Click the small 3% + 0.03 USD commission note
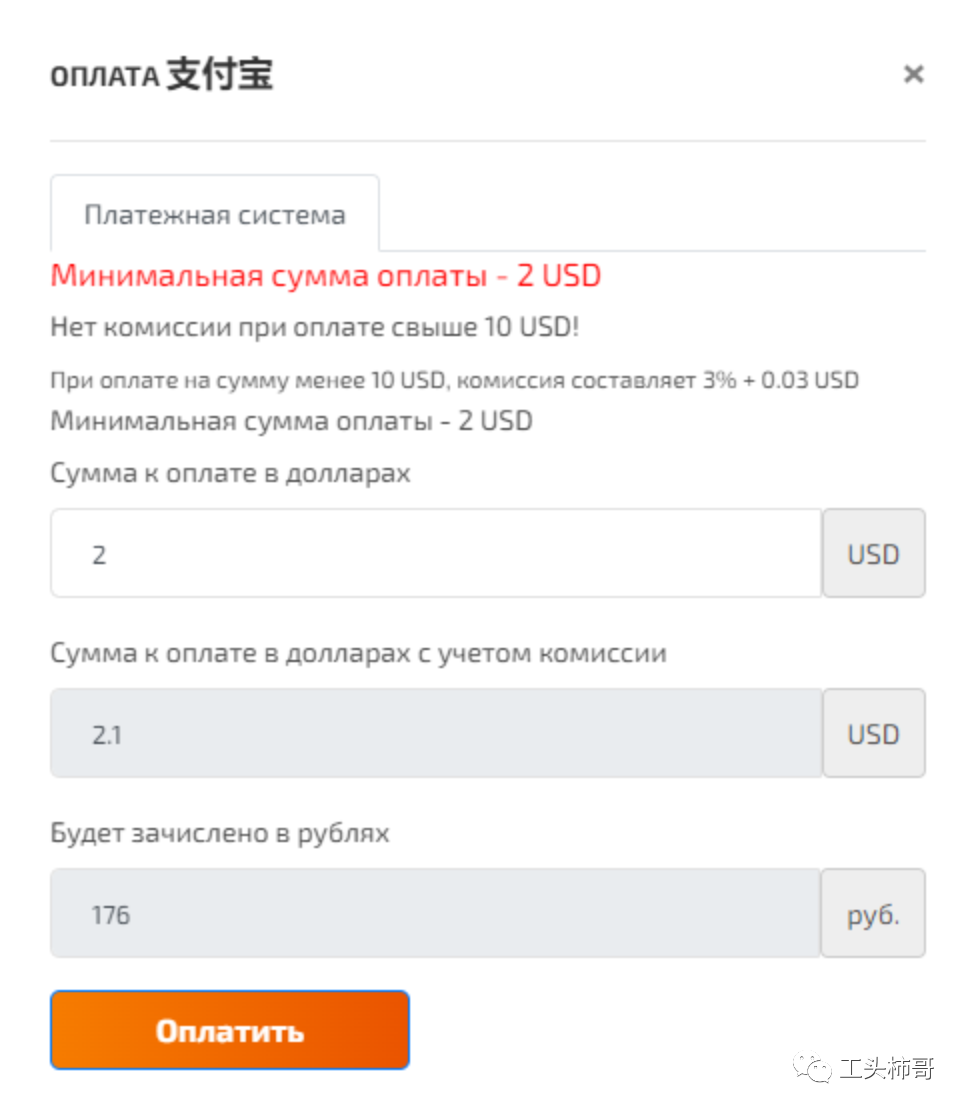The height and width of the screenshot is (1111, 966). click(x=454, y=380)
